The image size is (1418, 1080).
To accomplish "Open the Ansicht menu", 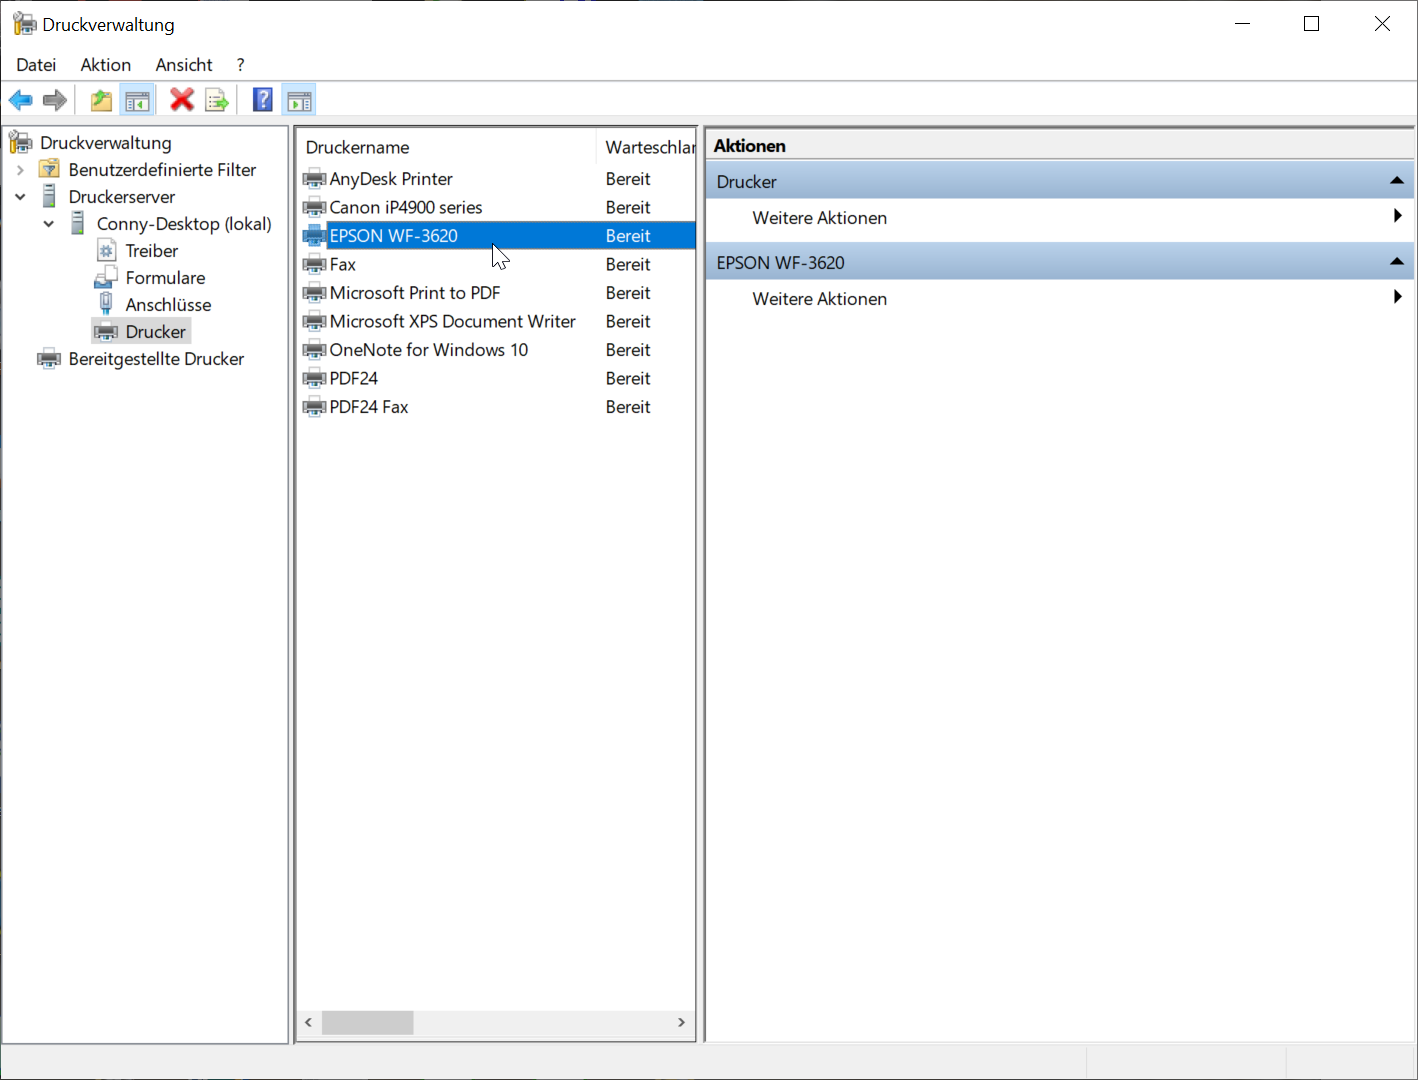I will (183, 65).
